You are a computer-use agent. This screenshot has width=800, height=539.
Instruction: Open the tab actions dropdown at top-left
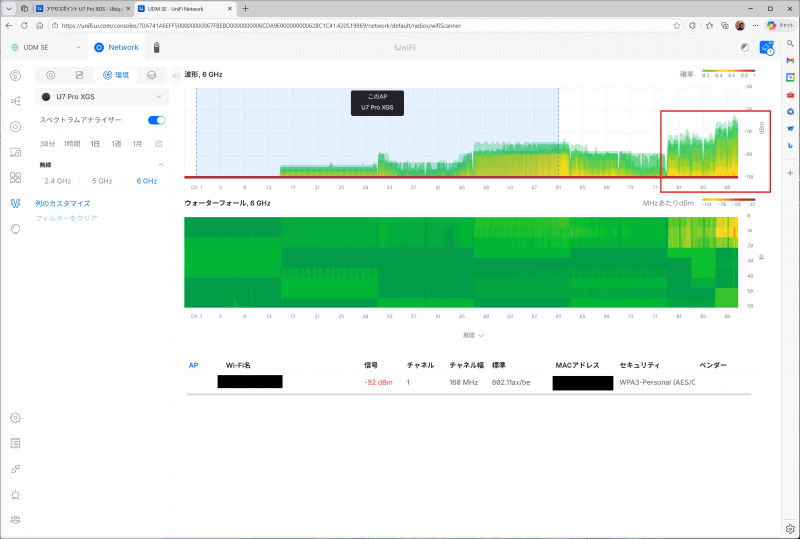click(9, 9)
